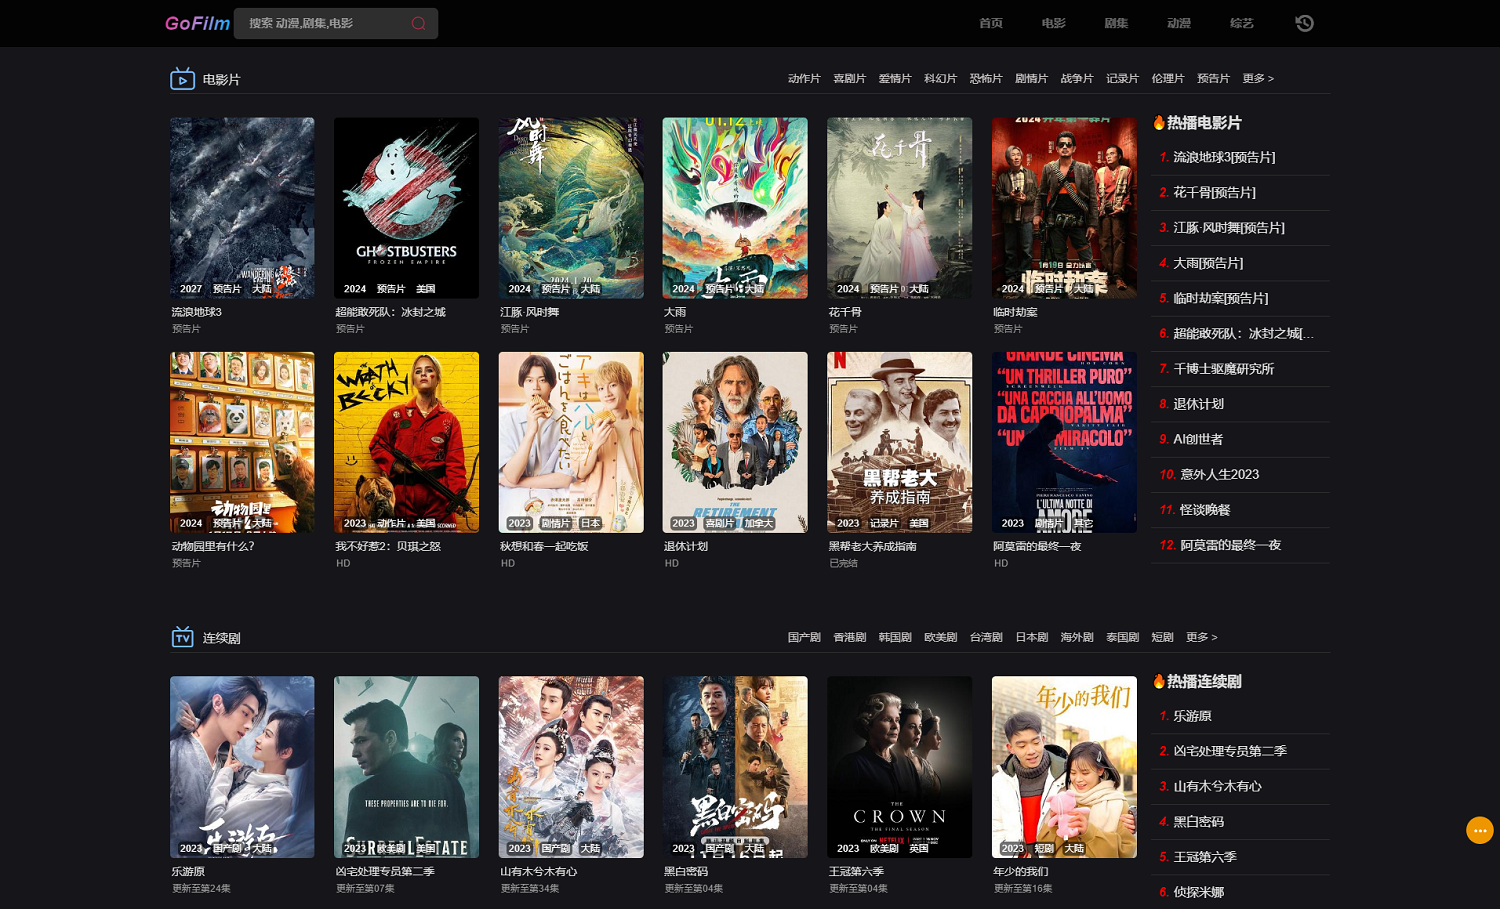Click hot movie 千博士驱魔研究所 in ranking
The height and width of the screenshot is (909, 1500).
(x=1223, y=369)
